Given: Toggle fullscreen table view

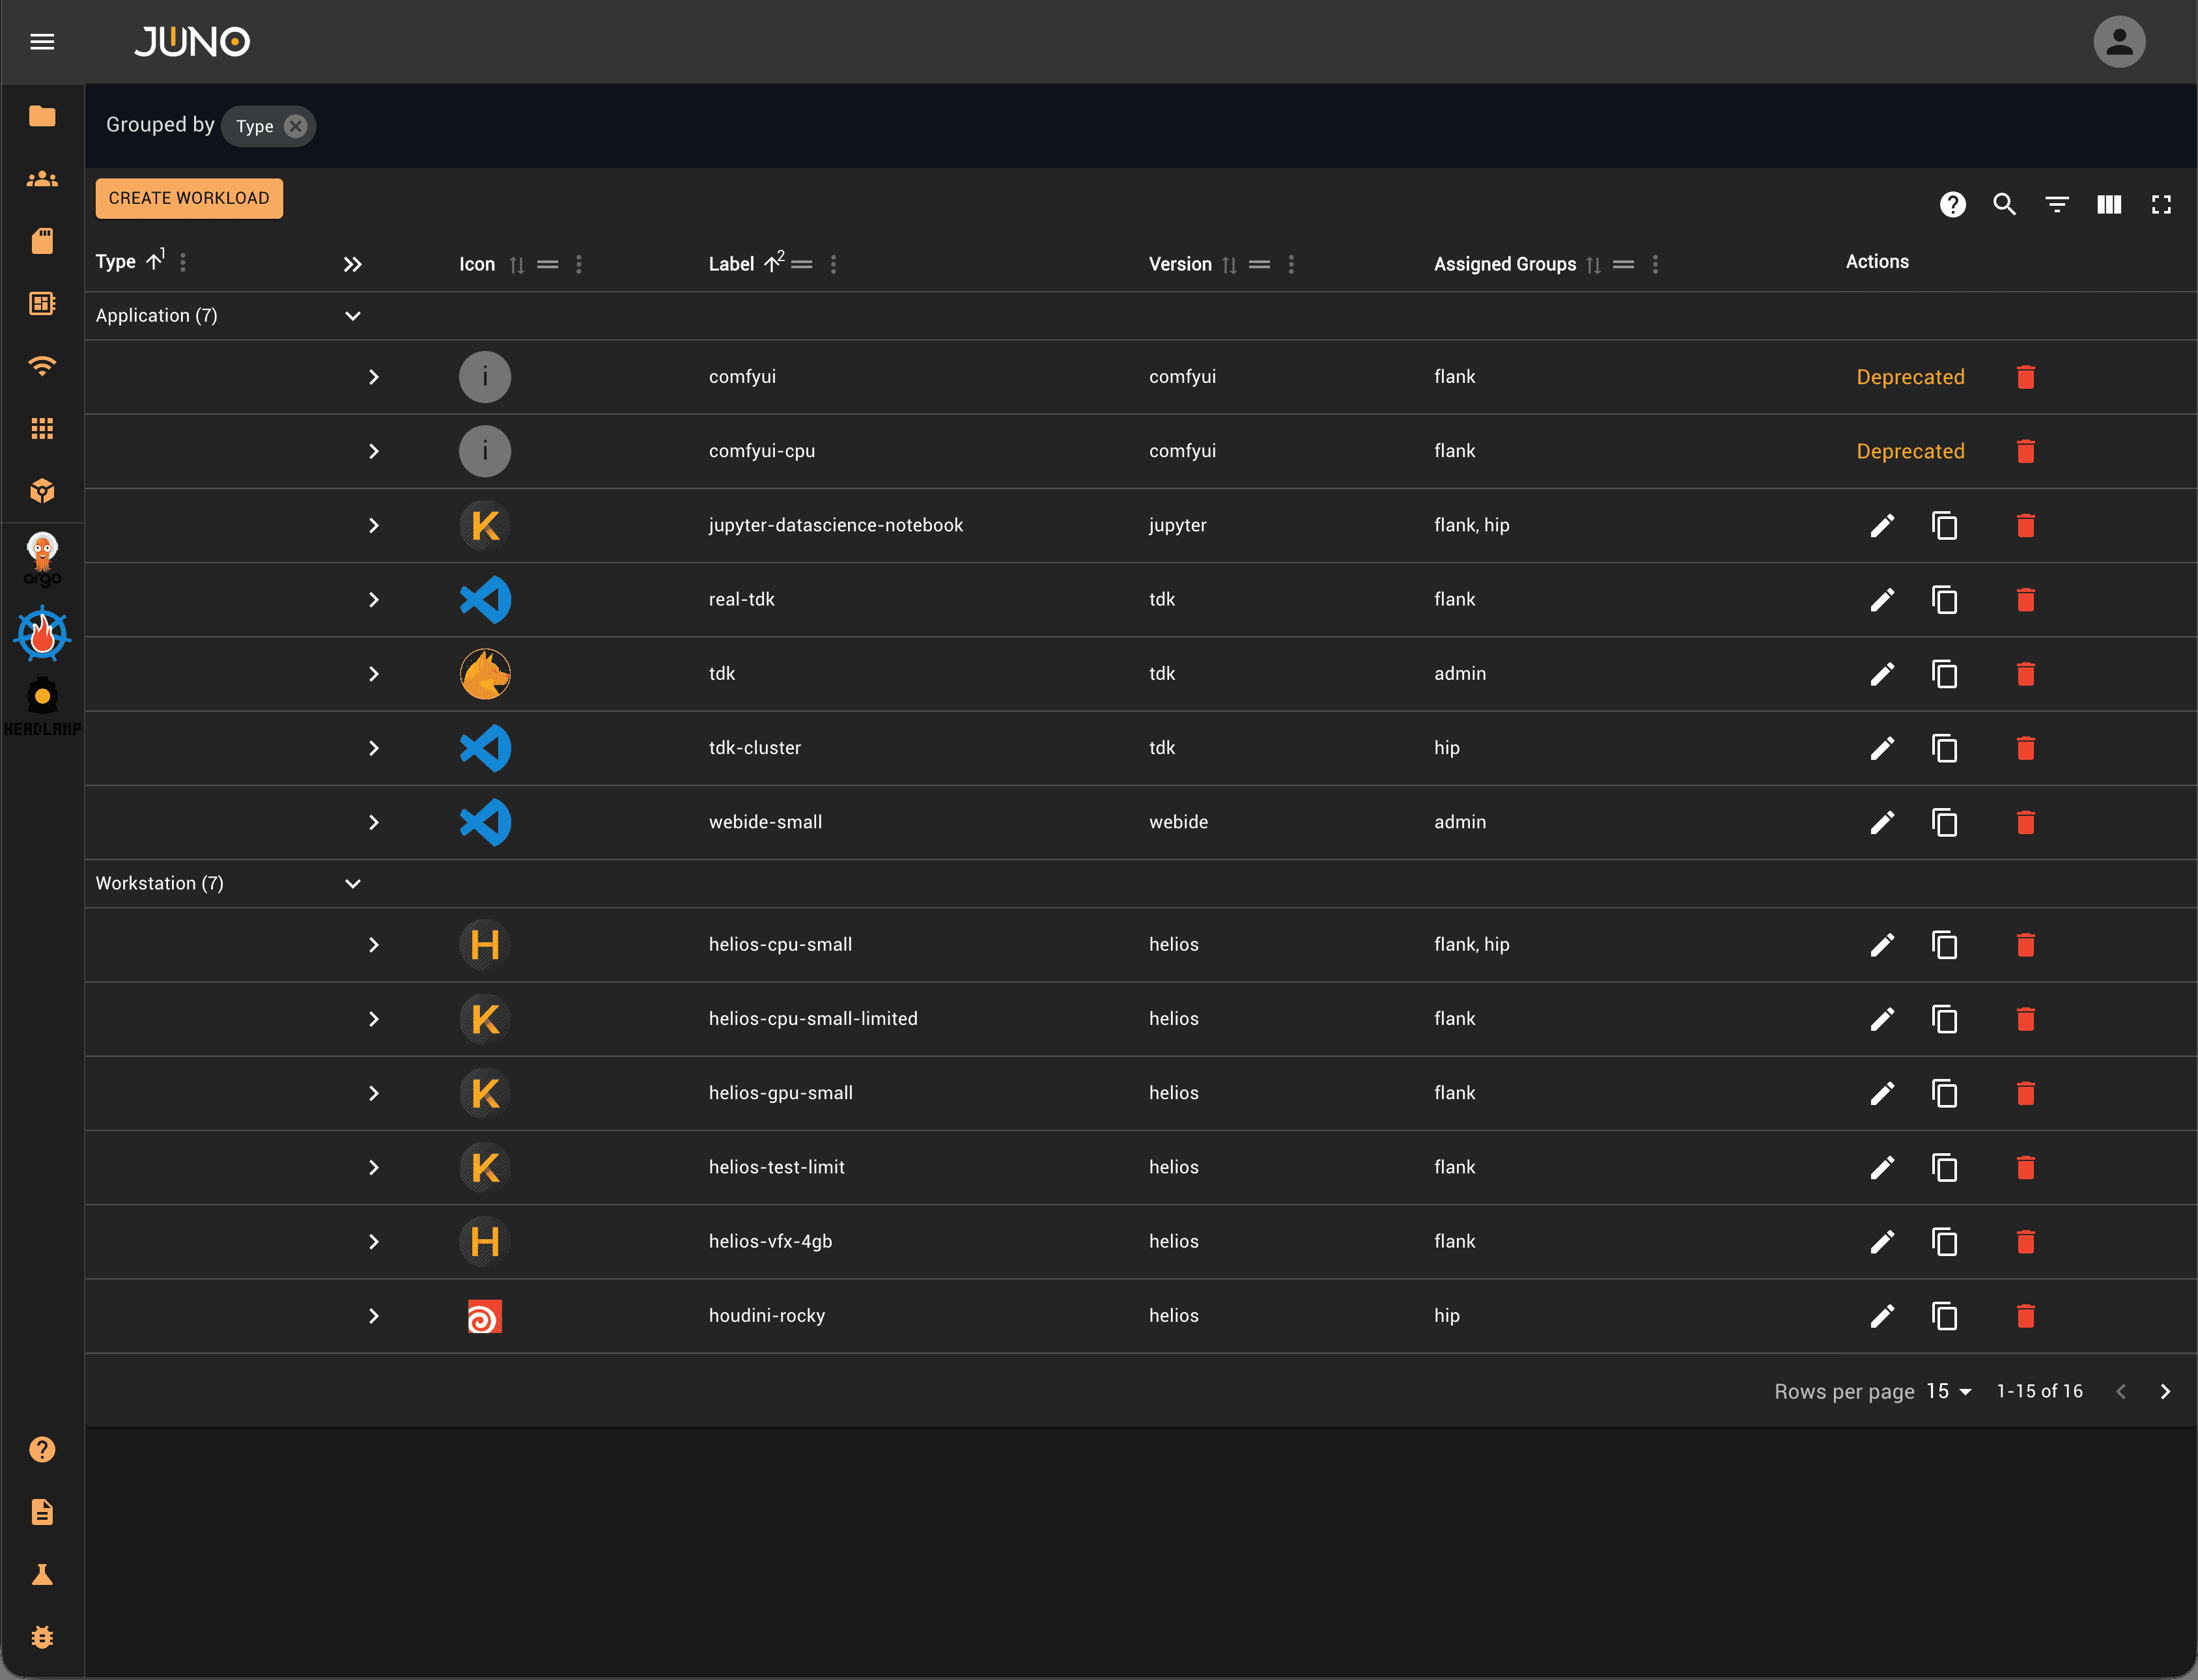Looking at the screenshot, I should pyautogui.click(x=2161, y=205).
